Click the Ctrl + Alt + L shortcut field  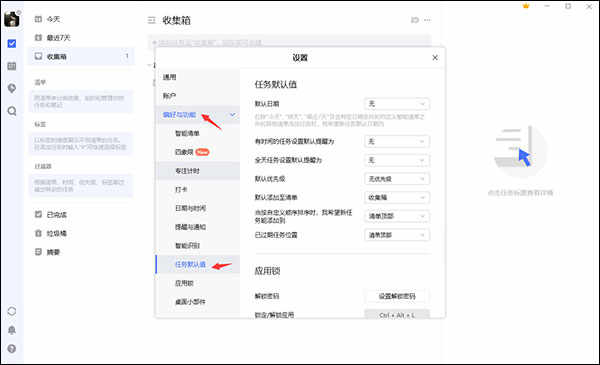coord(397,314)
